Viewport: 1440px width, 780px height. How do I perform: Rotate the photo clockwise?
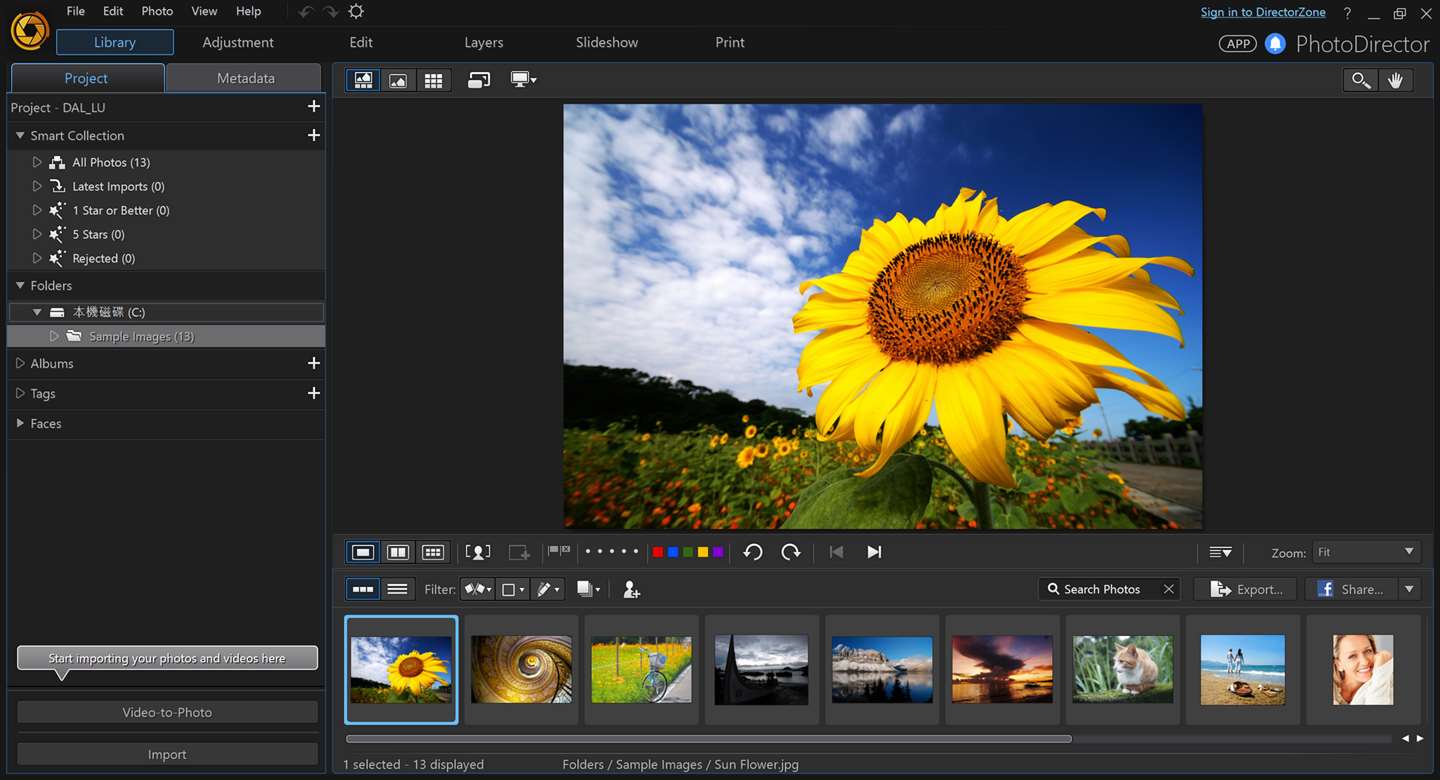(791, 552)
